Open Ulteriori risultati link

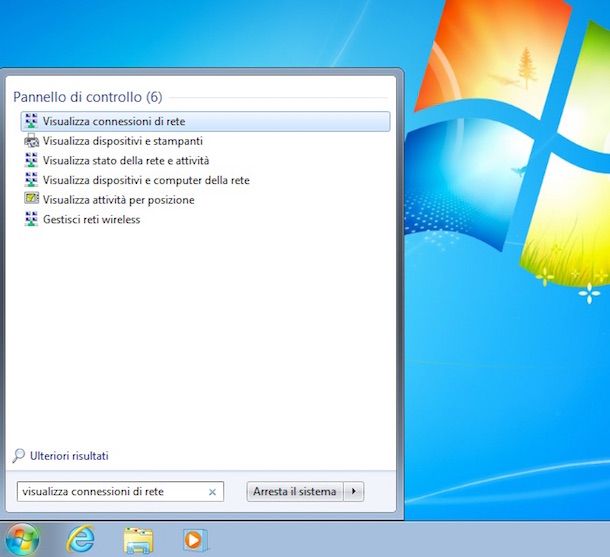click(x=69, y=456)
